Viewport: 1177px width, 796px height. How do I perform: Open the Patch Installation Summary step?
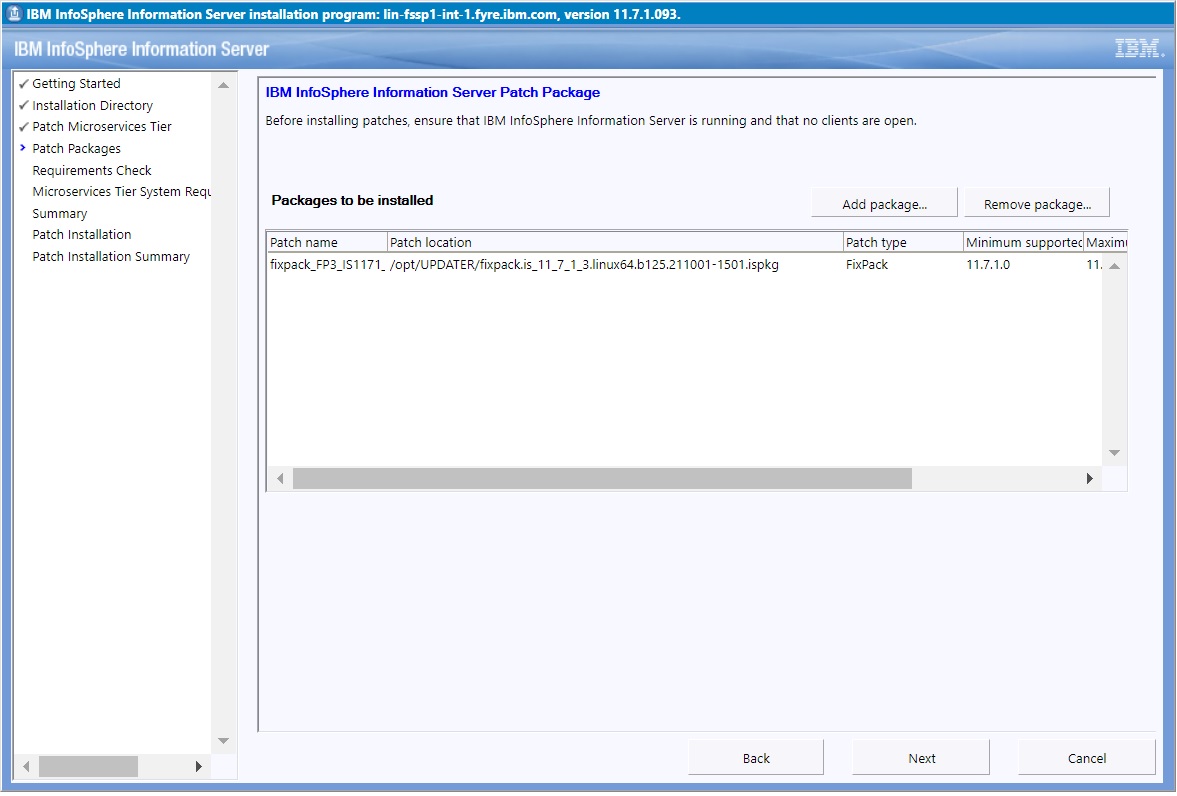coord(110,256)
